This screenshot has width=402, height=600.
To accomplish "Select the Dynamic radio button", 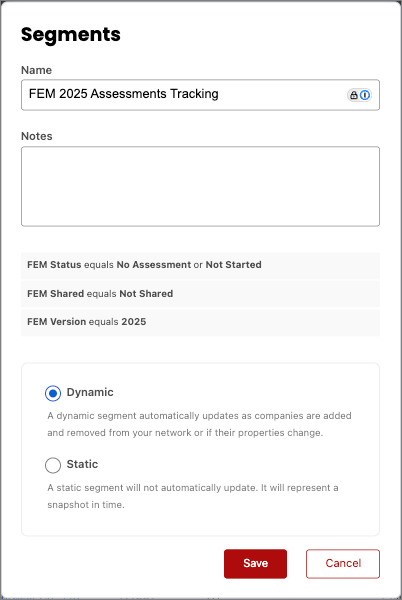I will pos(53,393).
